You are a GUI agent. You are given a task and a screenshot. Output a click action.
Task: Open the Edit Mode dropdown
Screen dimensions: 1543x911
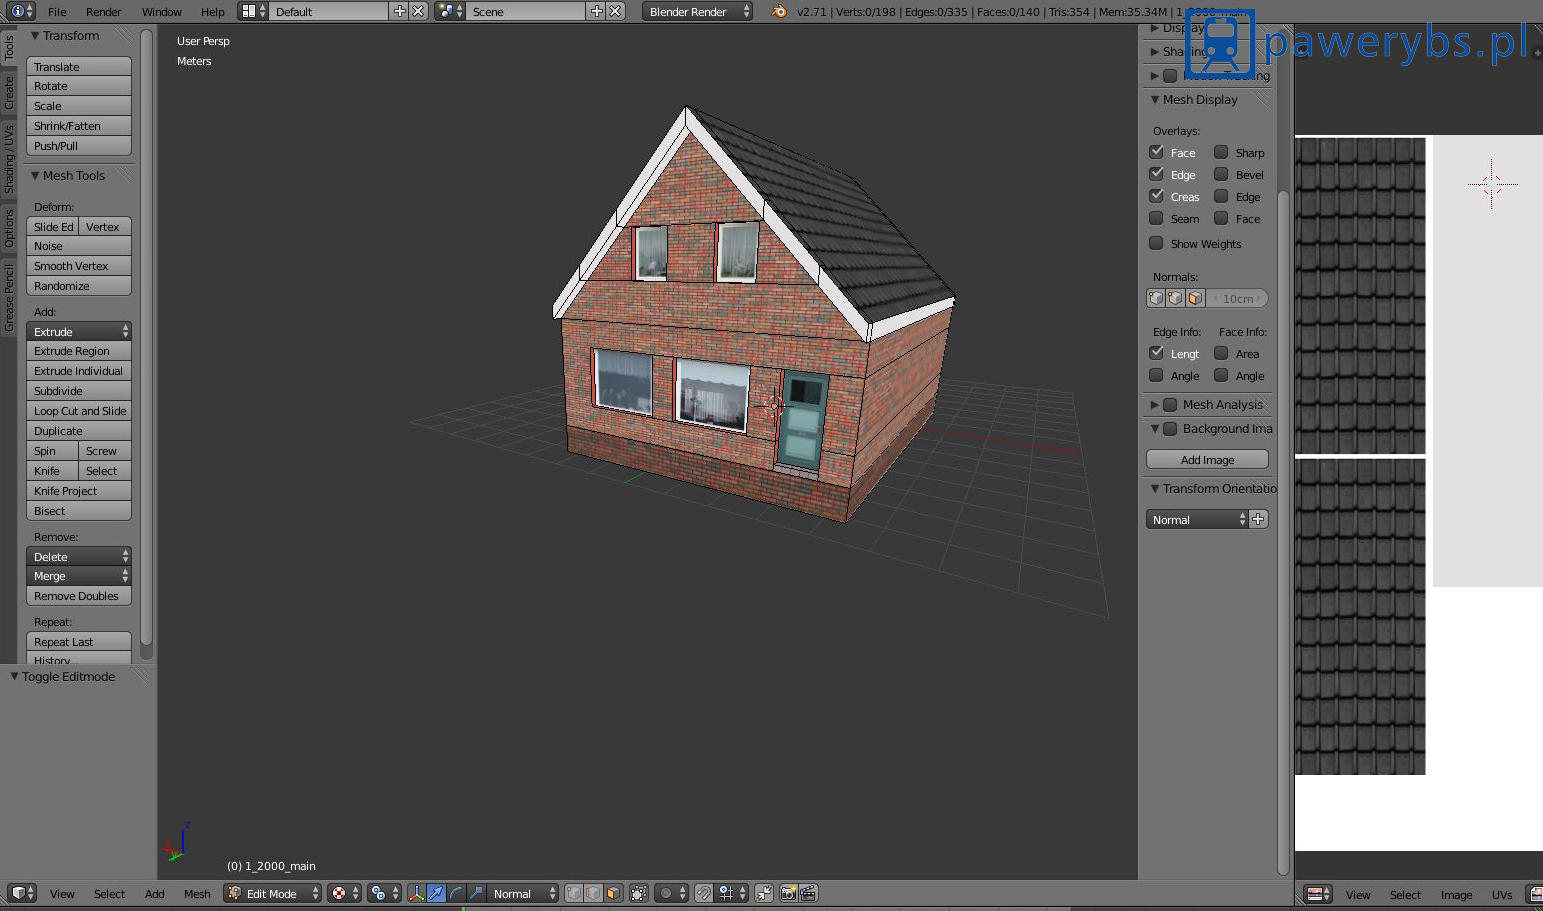click(x=272, y=893)
